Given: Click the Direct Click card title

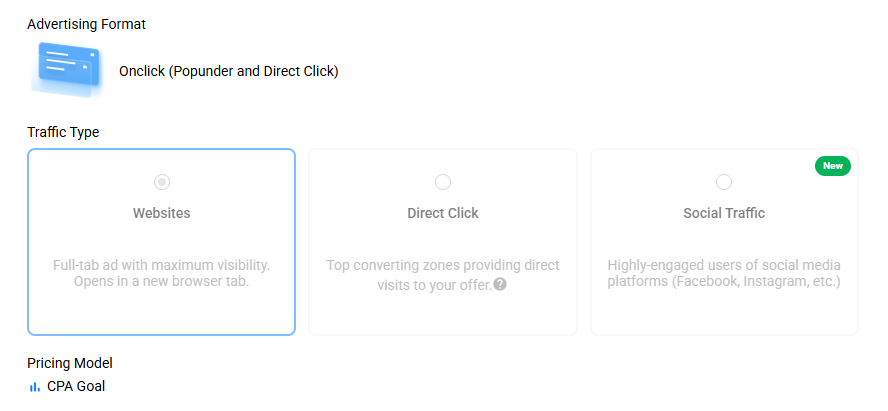Looking at the screenshot, I should point(443,213).
